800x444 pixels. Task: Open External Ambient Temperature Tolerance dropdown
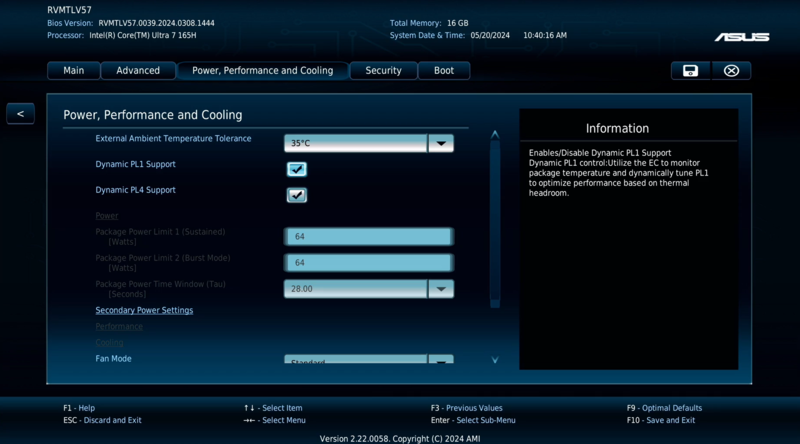[x=368, y=143]
